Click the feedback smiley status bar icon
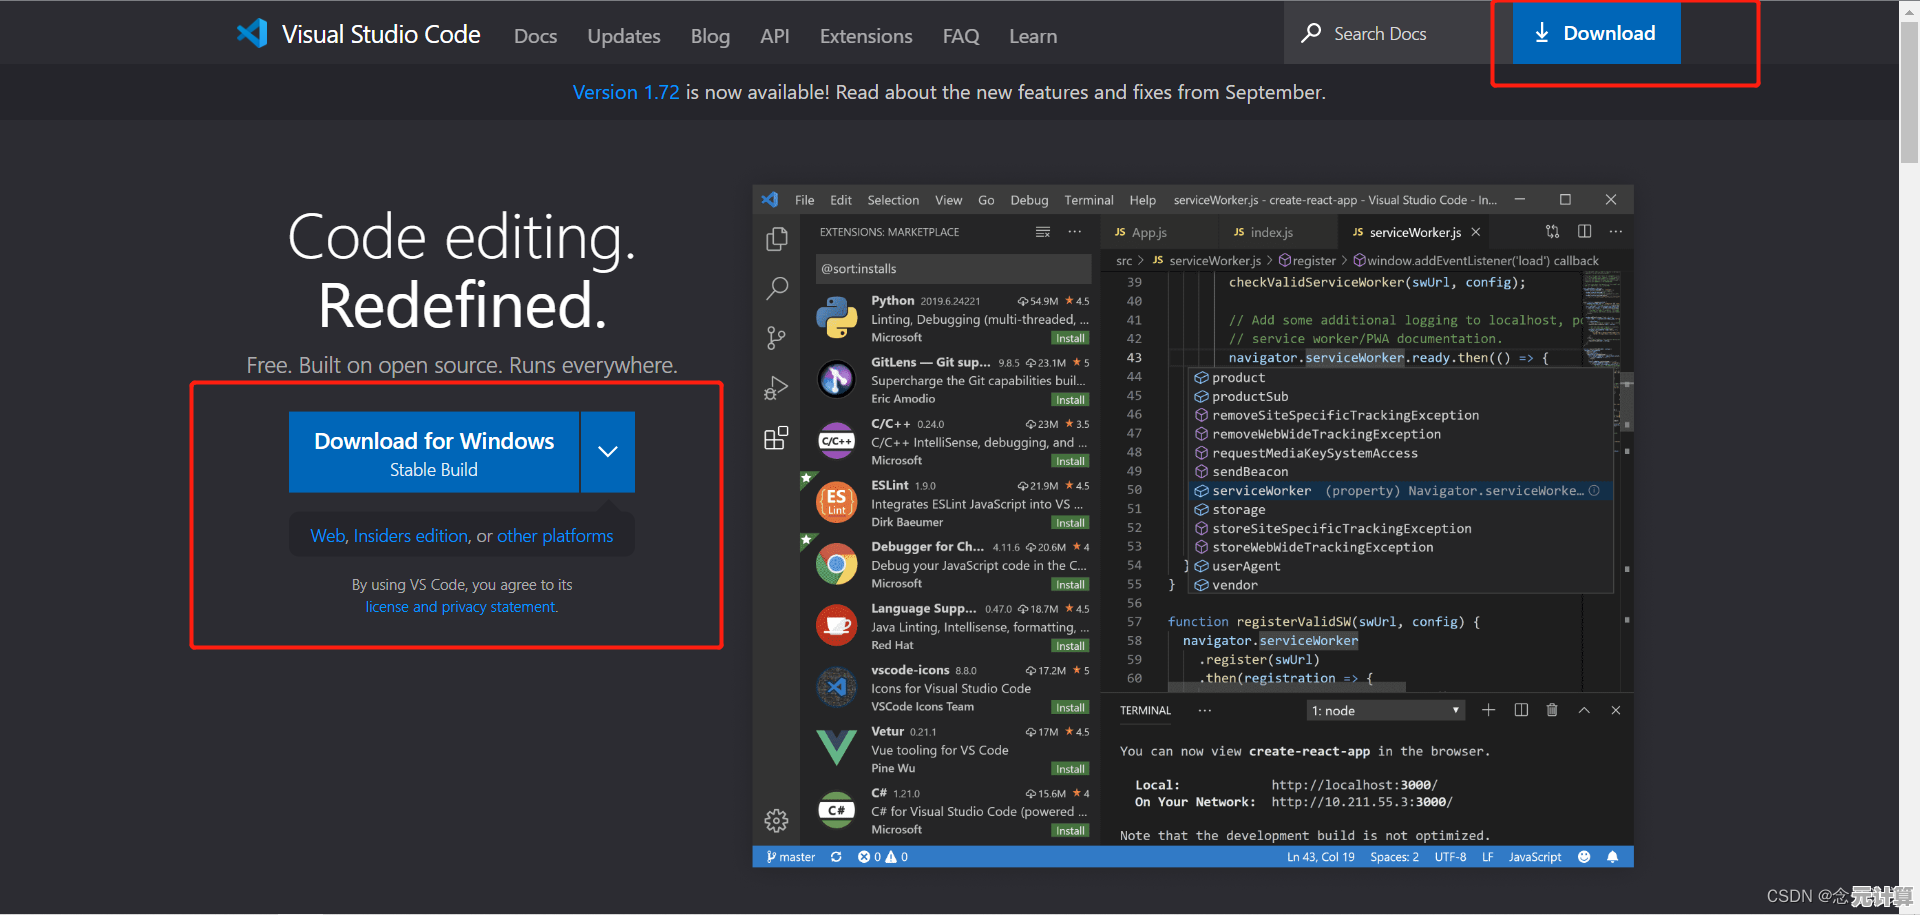The image size is (1920, 915). (x=1584, y=857)
